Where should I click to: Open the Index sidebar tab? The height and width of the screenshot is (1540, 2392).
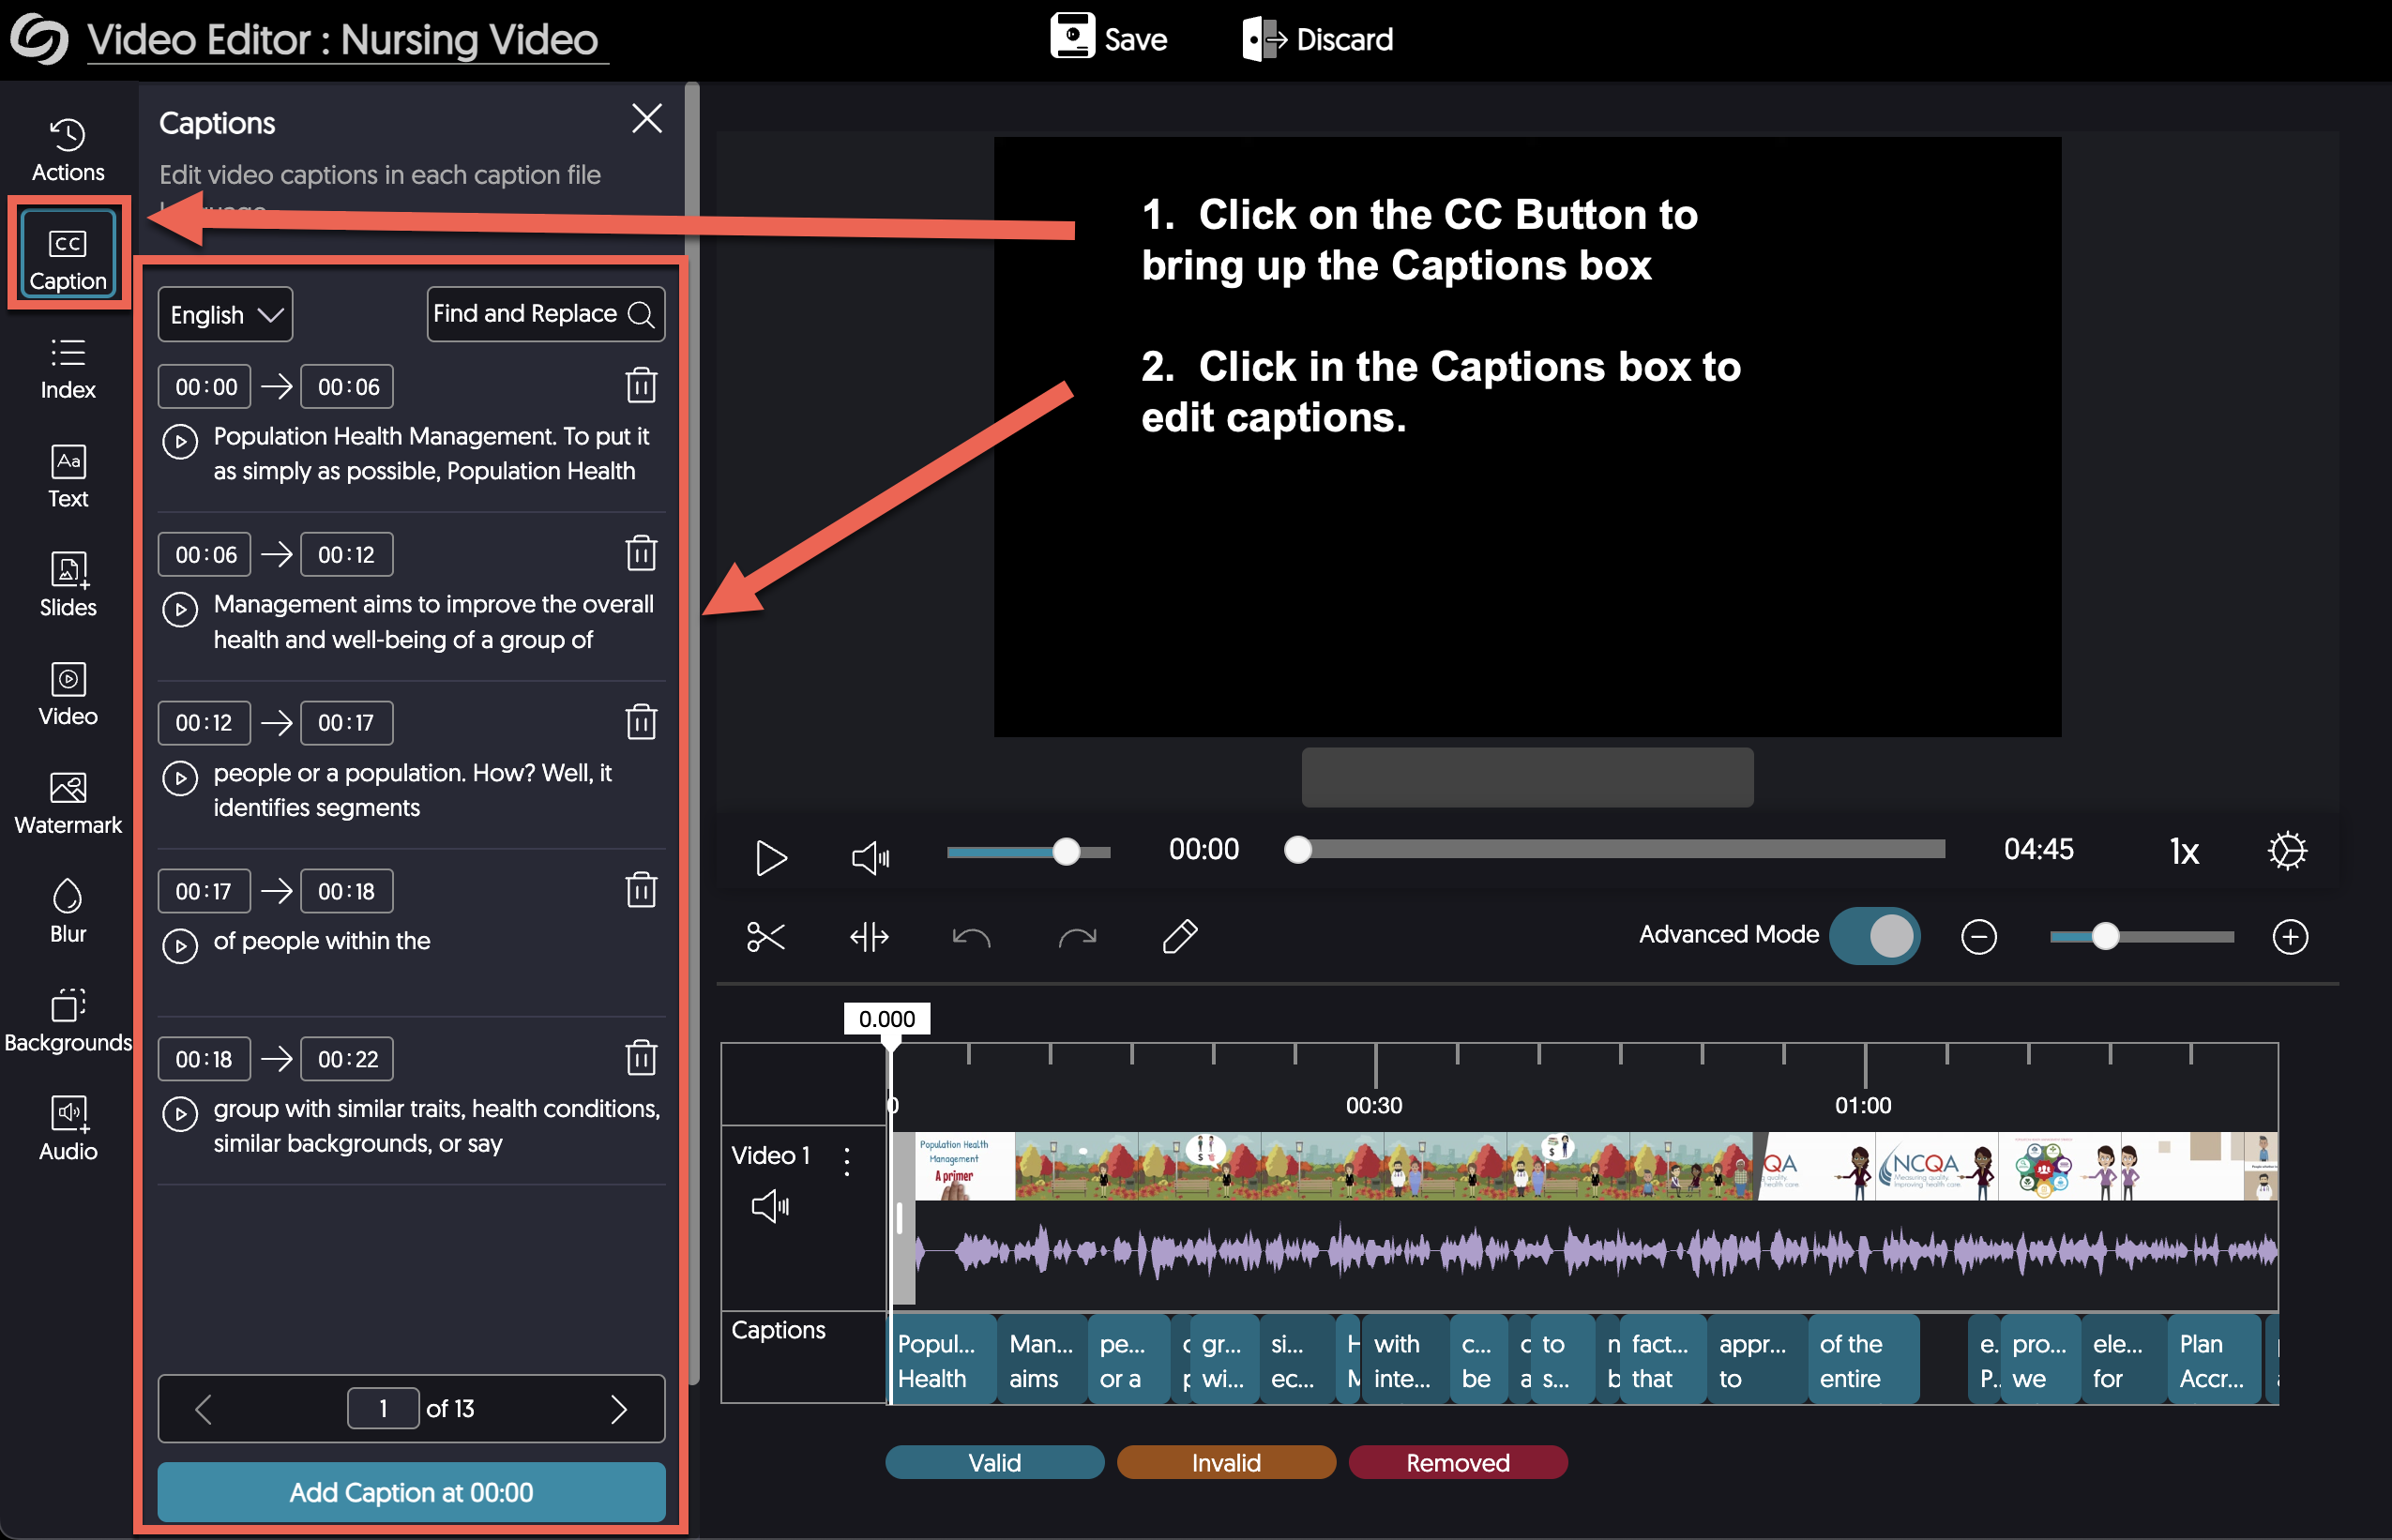point(68,368)
